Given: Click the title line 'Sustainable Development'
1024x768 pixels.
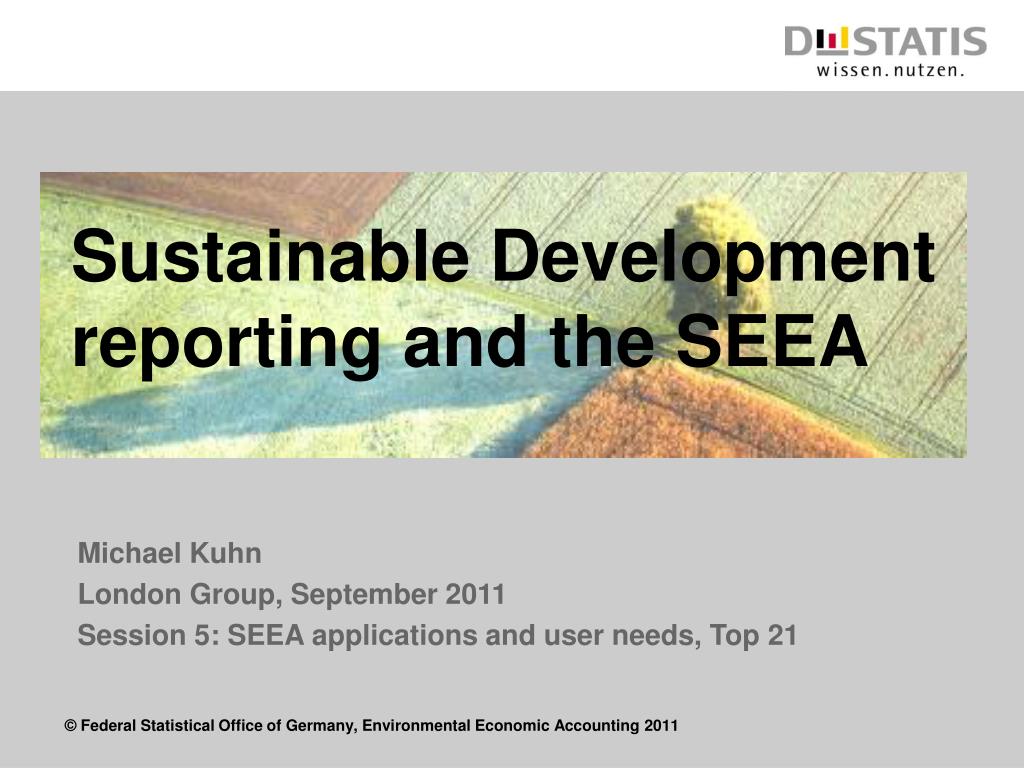Looking at the screenshot, I should click(503, 257).
